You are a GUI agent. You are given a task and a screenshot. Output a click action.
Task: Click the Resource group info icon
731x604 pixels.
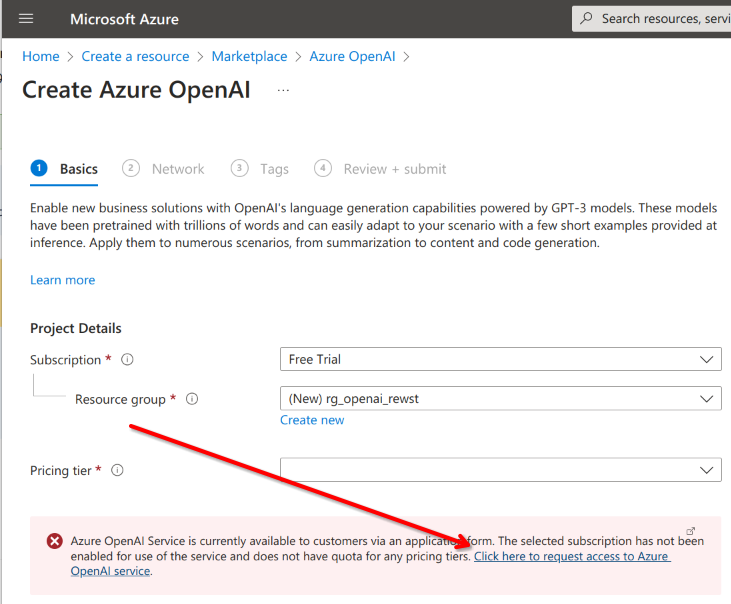pyautogui.click(x=192, y=399)
